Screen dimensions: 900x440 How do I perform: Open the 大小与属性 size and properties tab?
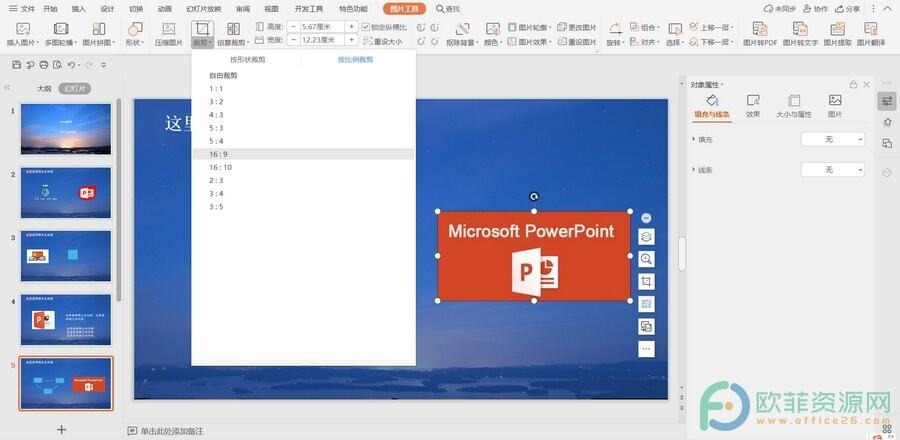[x=794, y=107]
